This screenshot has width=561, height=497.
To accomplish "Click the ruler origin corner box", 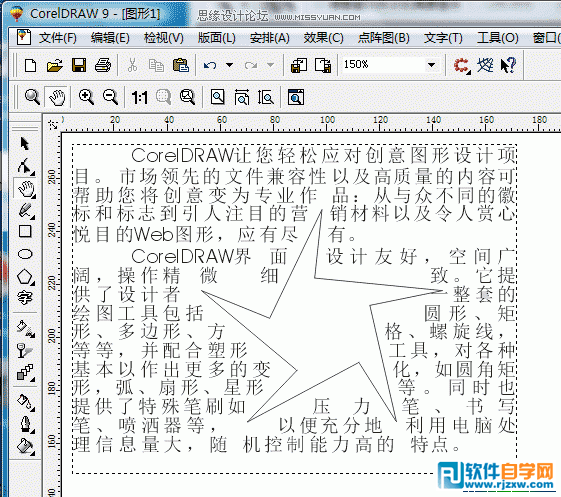I will (53, 124).
